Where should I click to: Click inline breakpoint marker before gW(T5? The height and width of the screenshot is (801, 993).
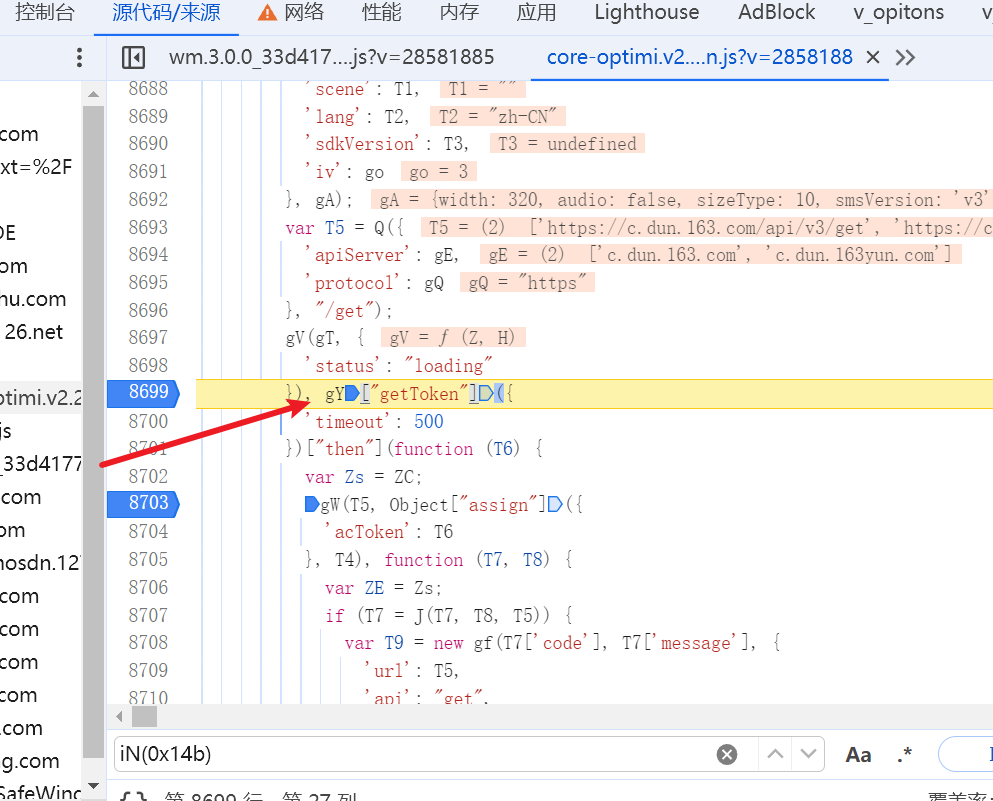click(x=312, y=505)
